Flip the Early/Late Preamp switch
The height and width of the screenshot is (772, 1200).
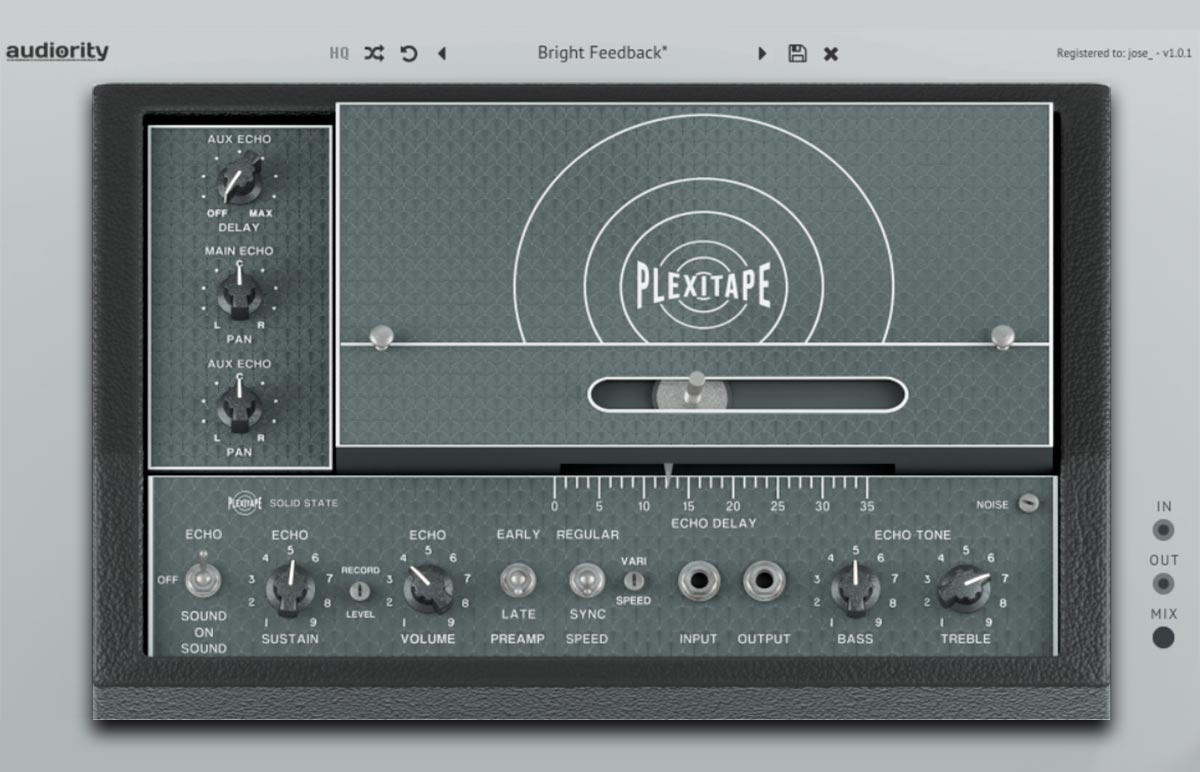517,580
